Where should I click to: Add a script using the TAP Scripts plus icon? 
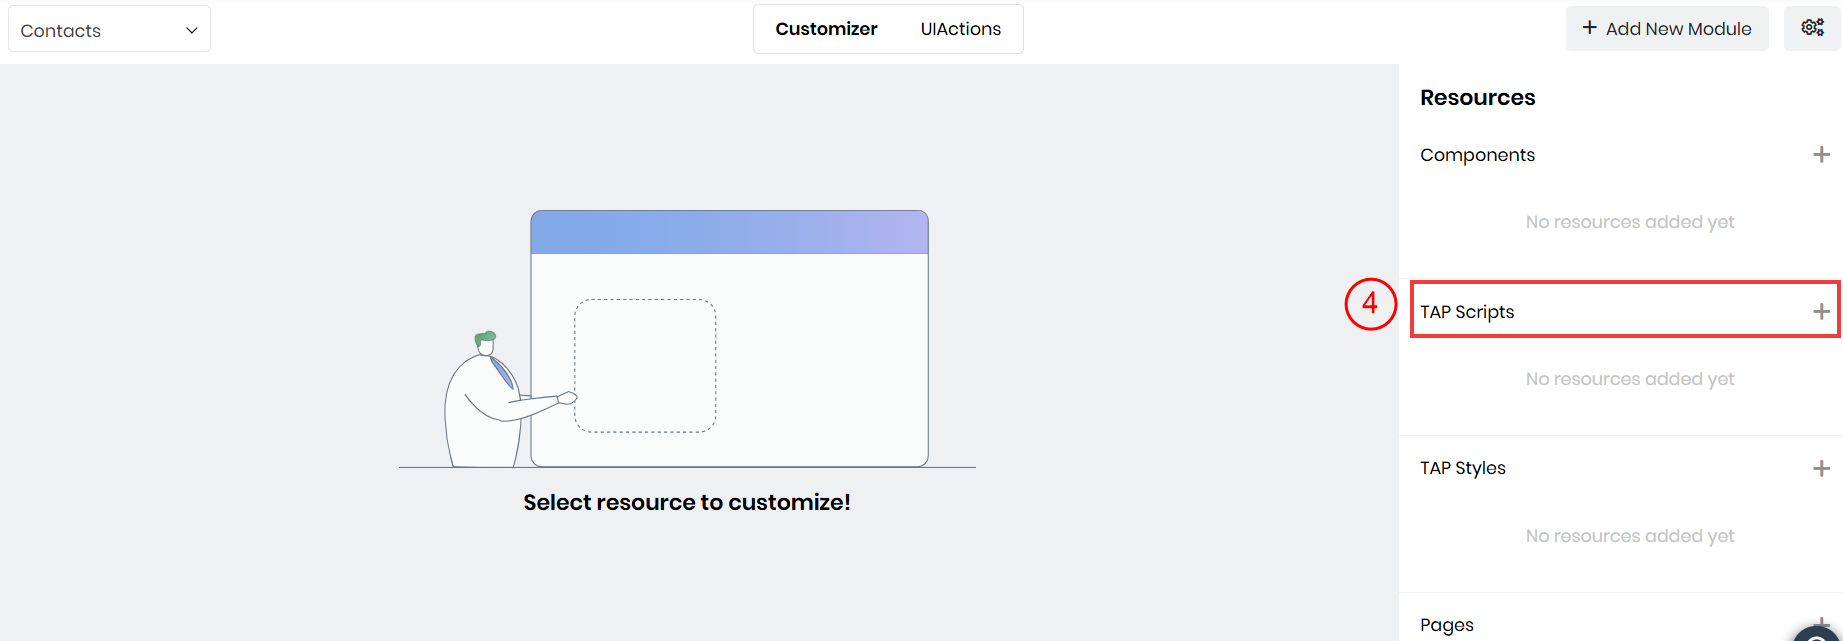tap(1821, 312)
